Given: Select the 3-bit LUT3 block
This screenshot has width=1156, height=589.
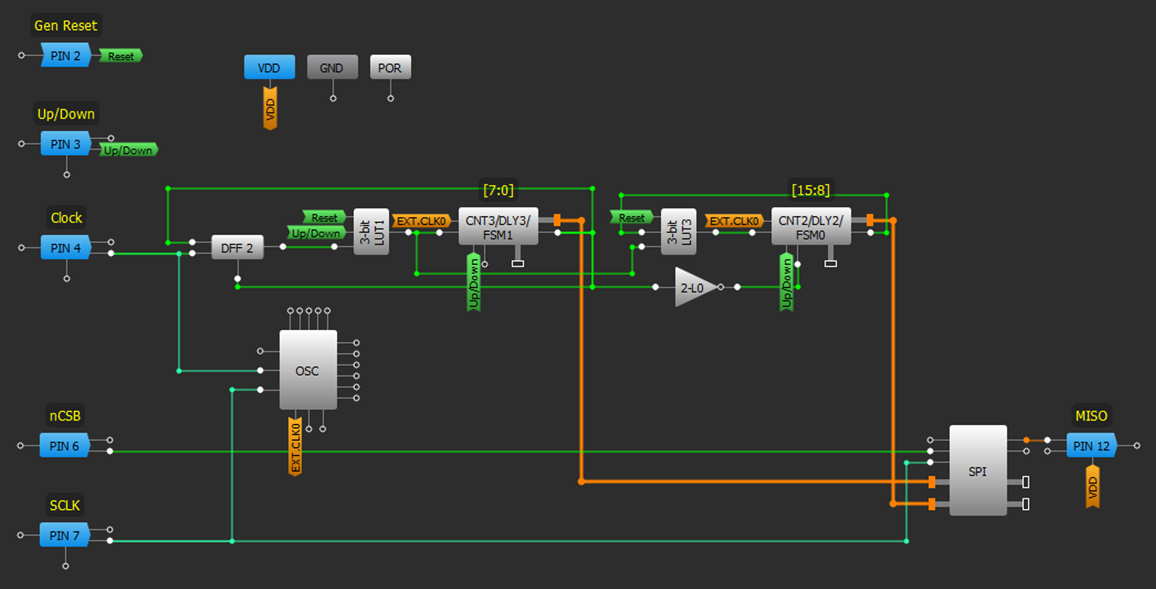Looking at the screenshot, I should click(x=678, y=232).
